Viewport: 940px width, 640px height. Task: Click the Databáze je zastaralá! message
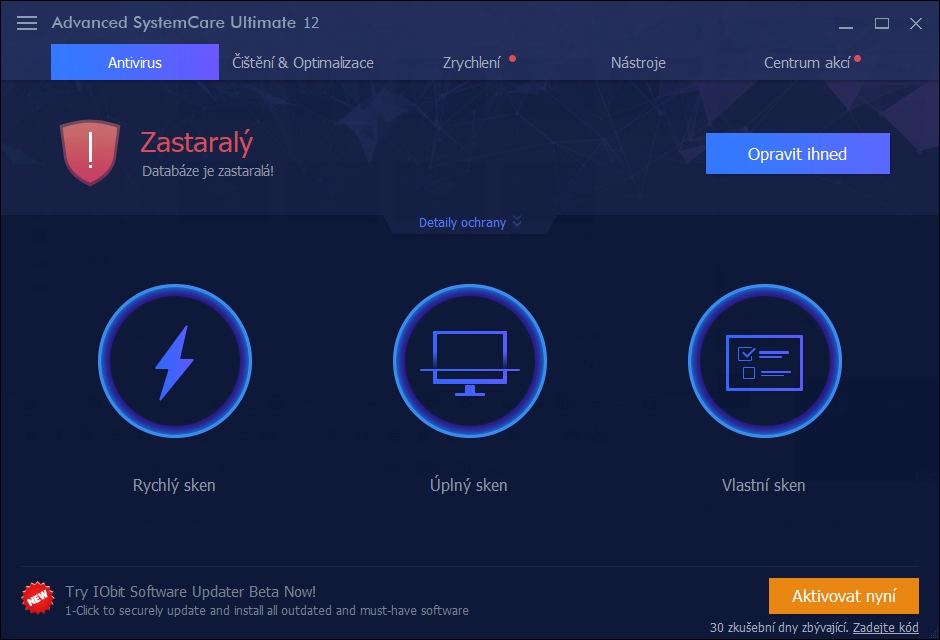click(208, 171)
